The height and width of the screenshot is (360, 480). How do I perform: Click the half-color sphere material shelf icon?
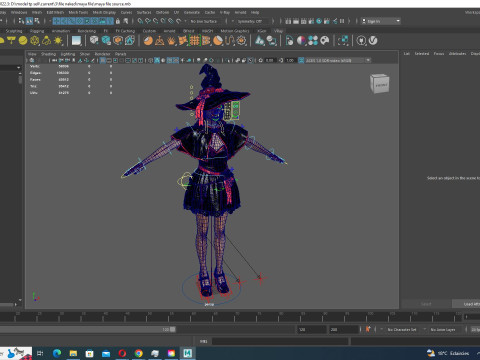coord(301,41)
